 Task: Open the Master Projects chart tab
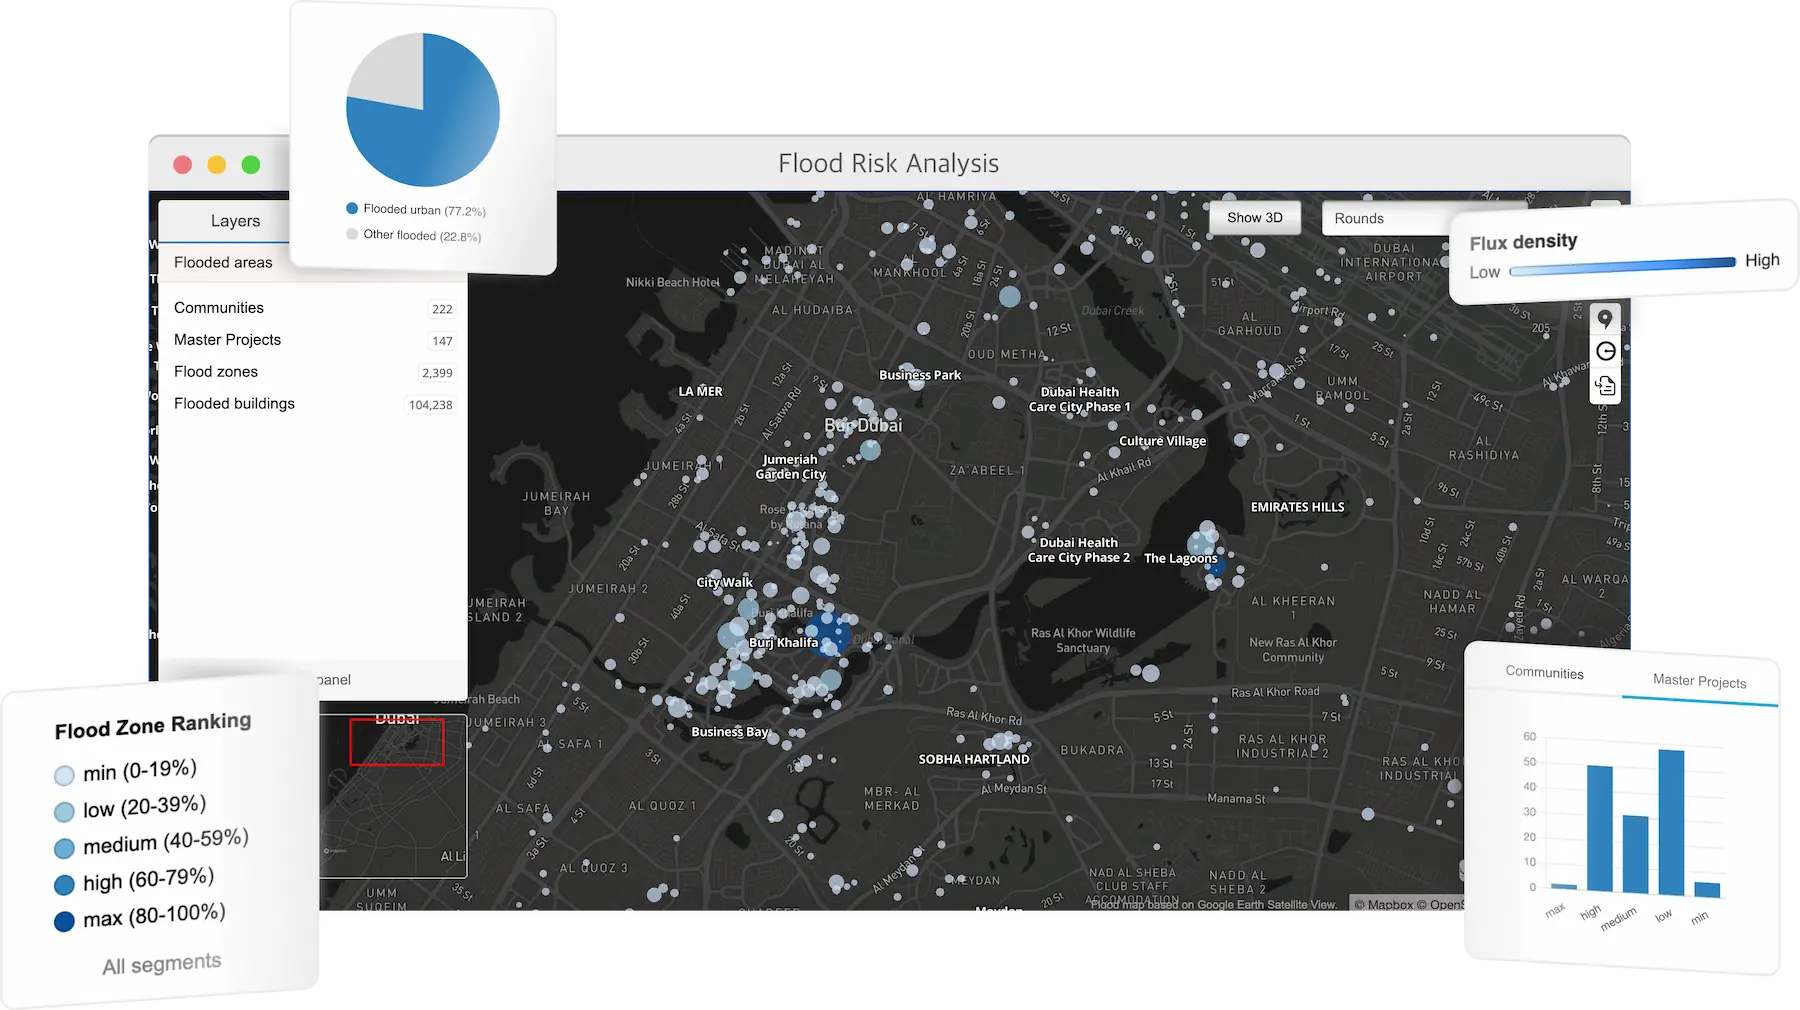1699,681
